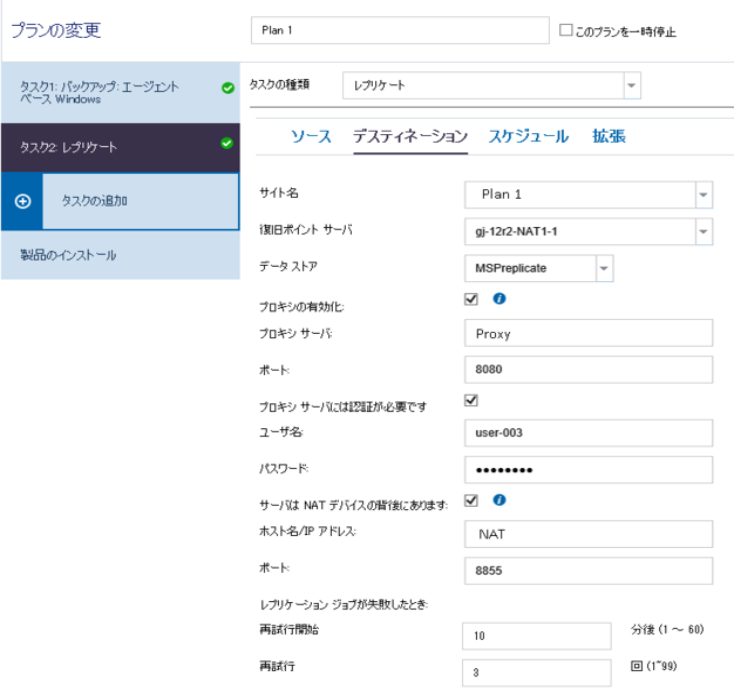The height and width of the screenshot is (695, 734).
Task: Select 製品のインストール in the sidebar
Action: click(69, 256)
